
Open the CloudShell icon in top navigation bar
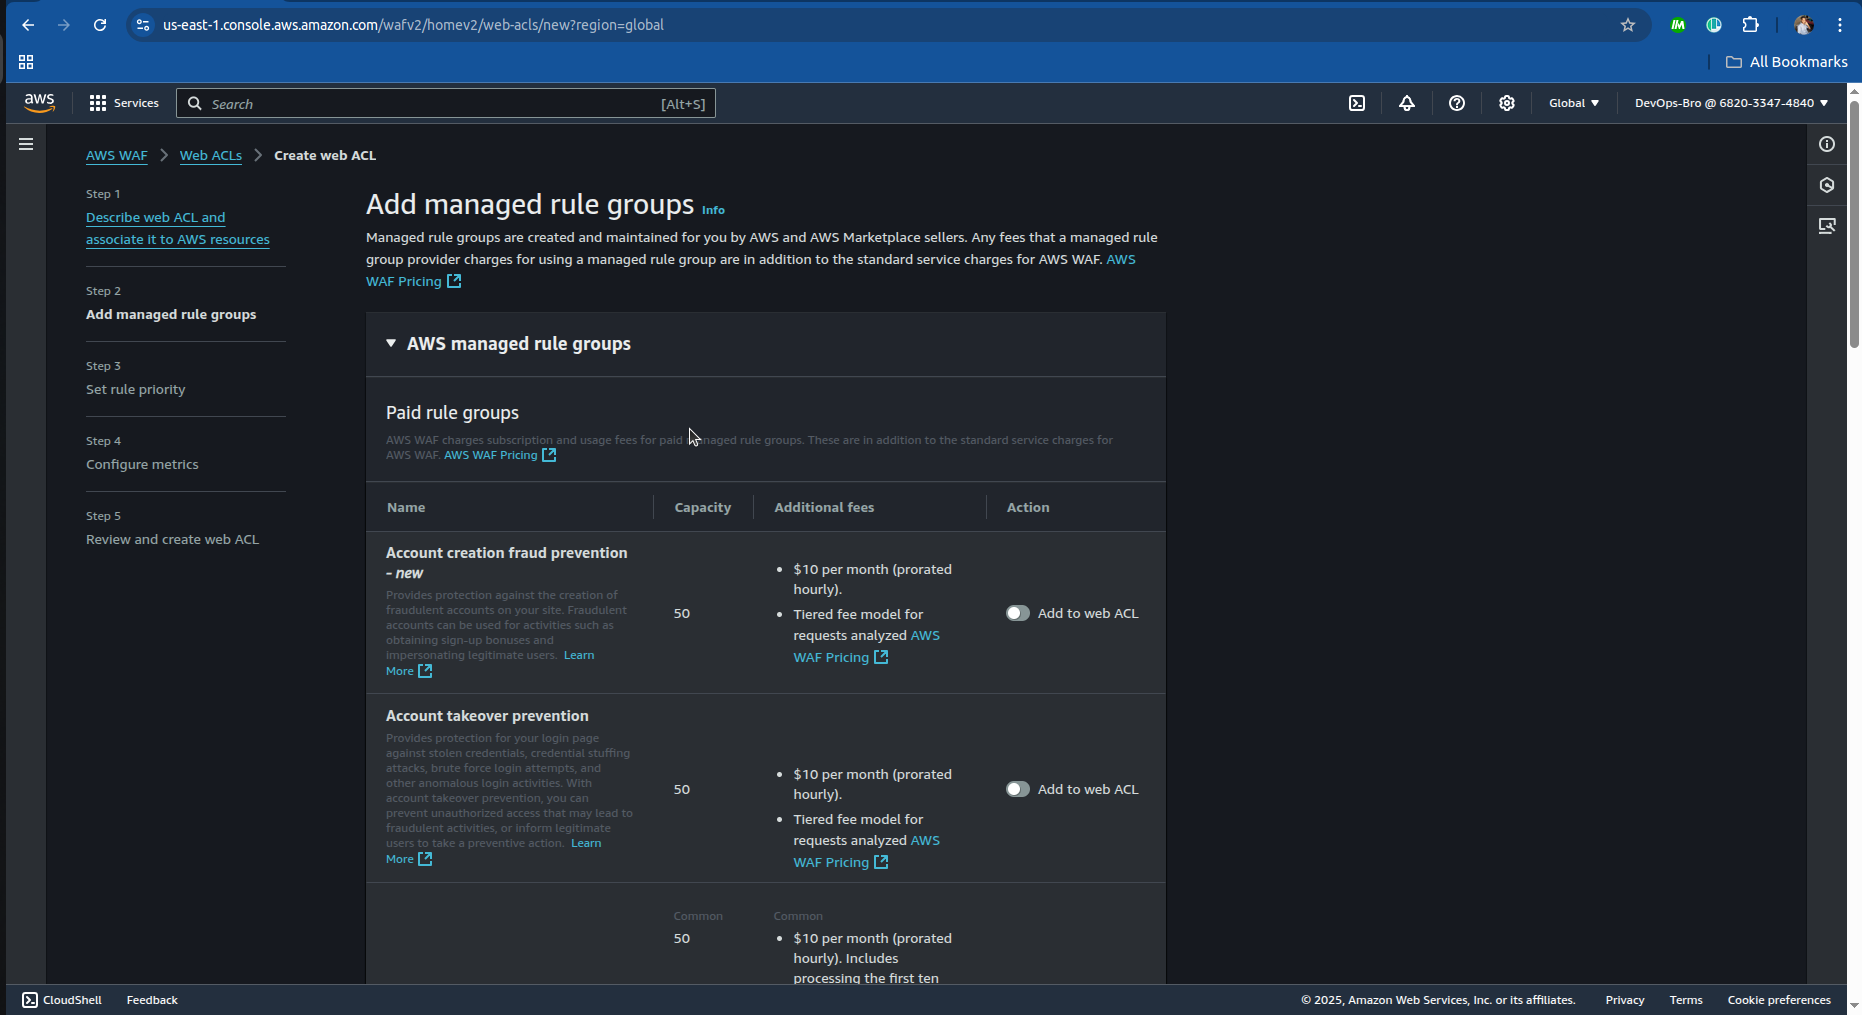[1357, 103]
